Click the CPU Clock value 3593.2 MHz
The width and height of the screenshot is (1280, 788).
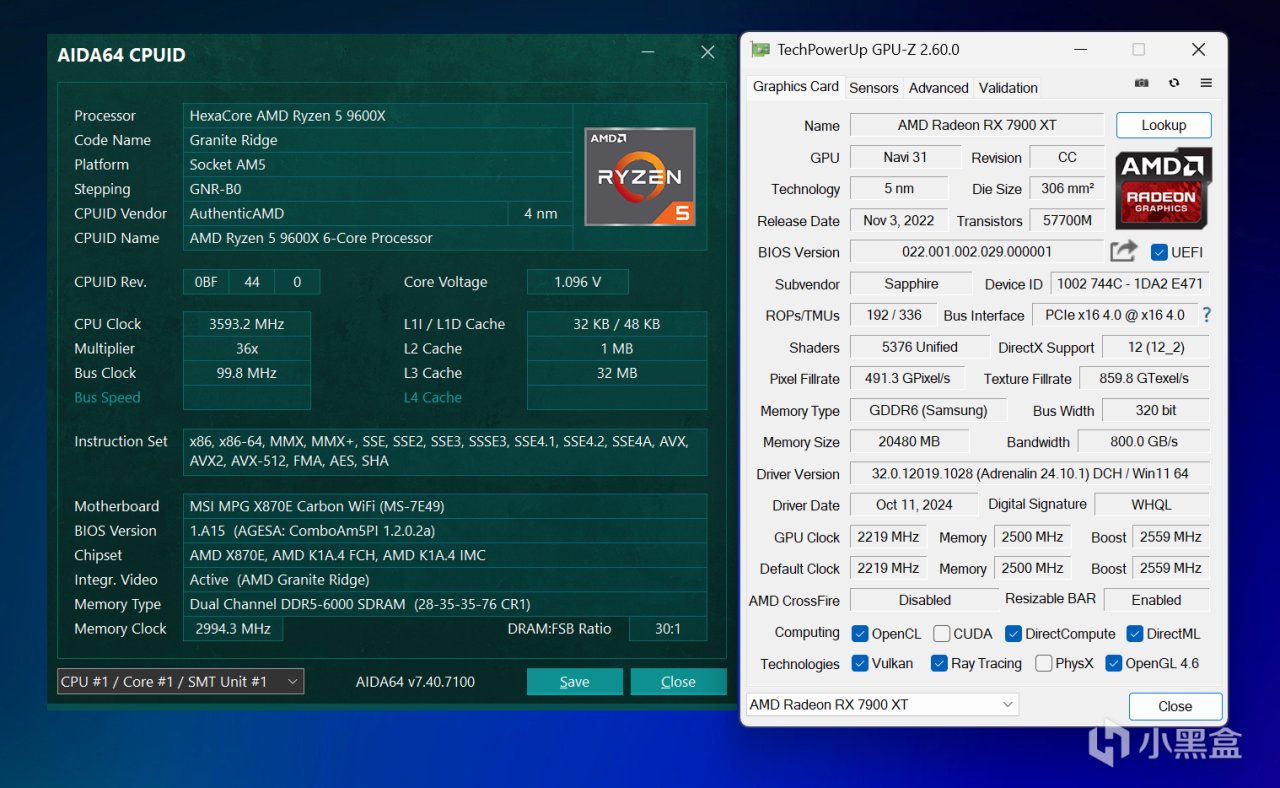(247, 324)
